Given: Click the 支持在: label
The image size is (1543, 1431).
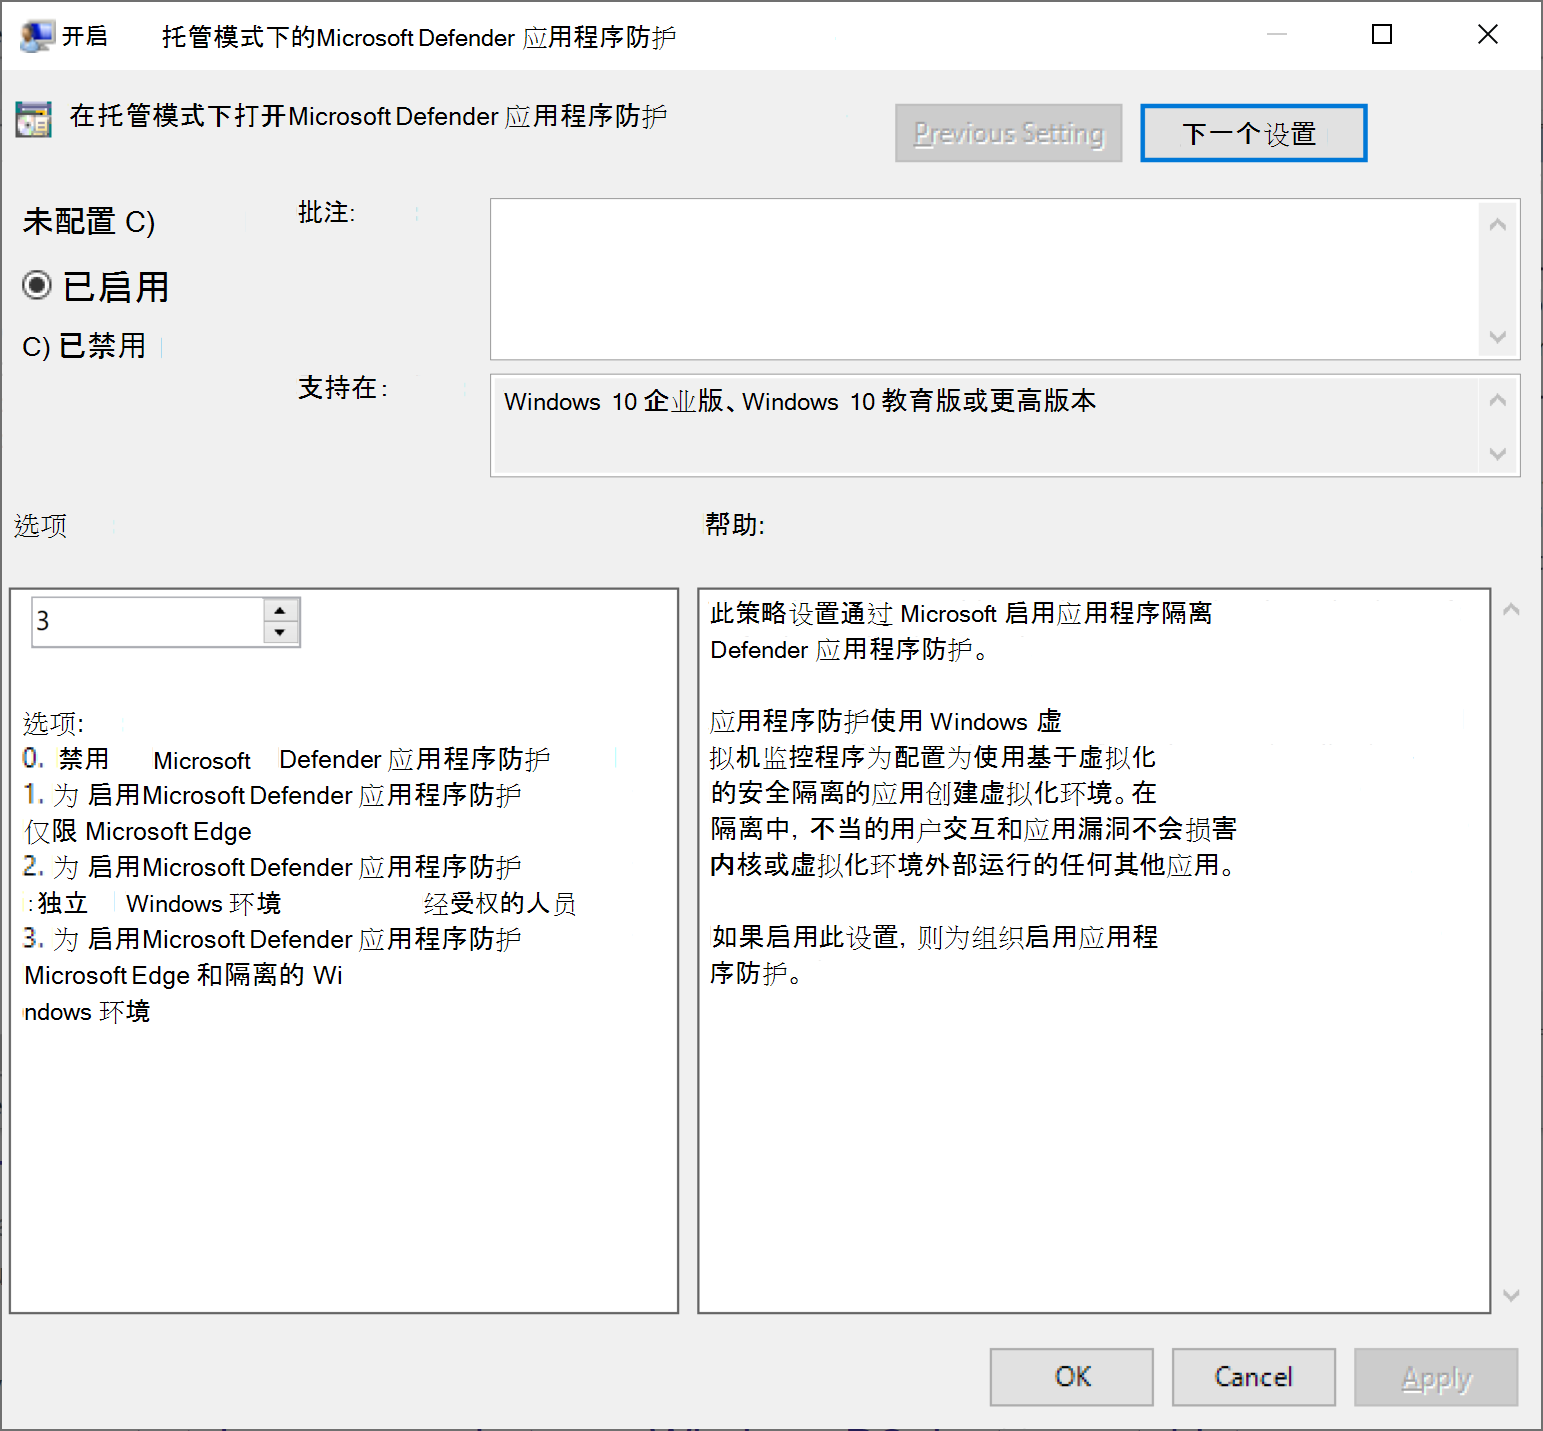Looking at the screenshot, I should pos(343,388).
